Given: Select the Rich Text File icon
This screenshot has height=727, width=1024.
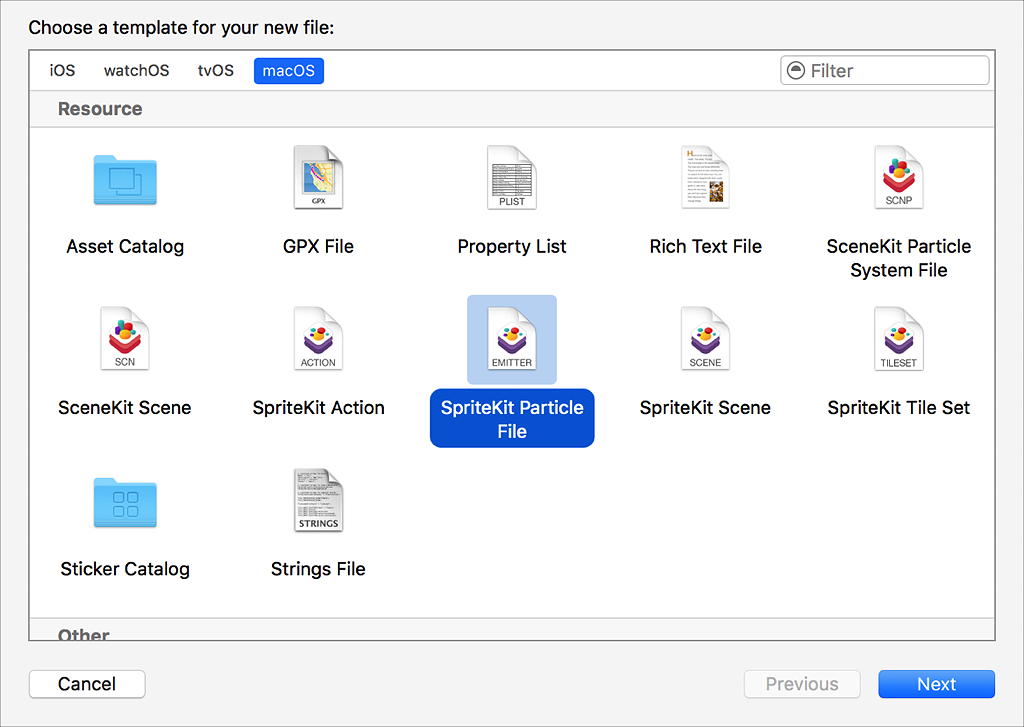Looking at the screenshot, I should tap(705, 177).
